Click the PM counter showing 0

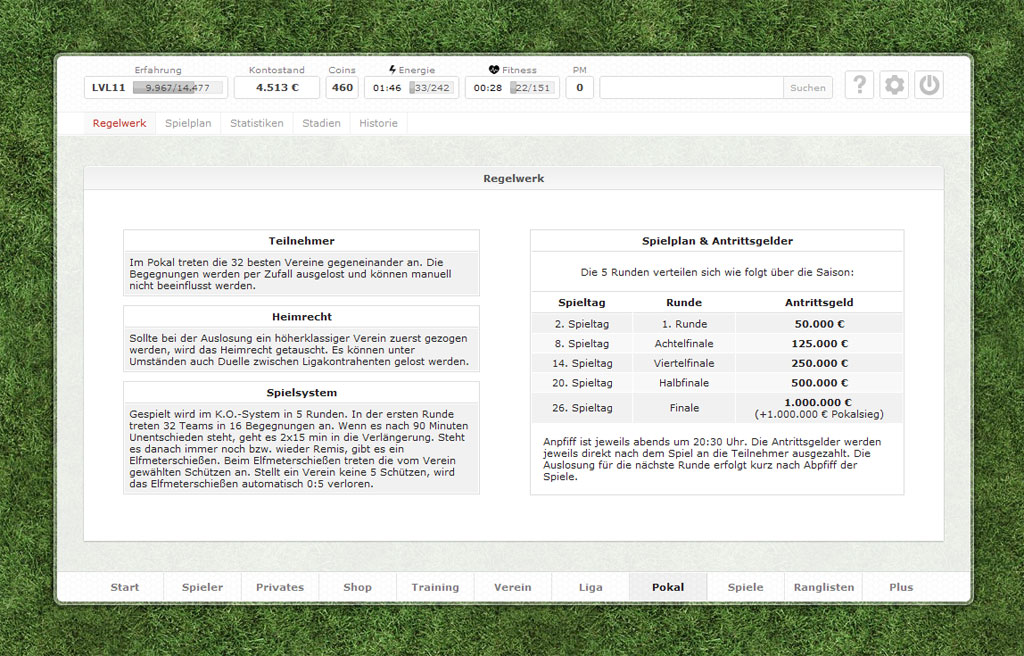click(x=579, y=88)
